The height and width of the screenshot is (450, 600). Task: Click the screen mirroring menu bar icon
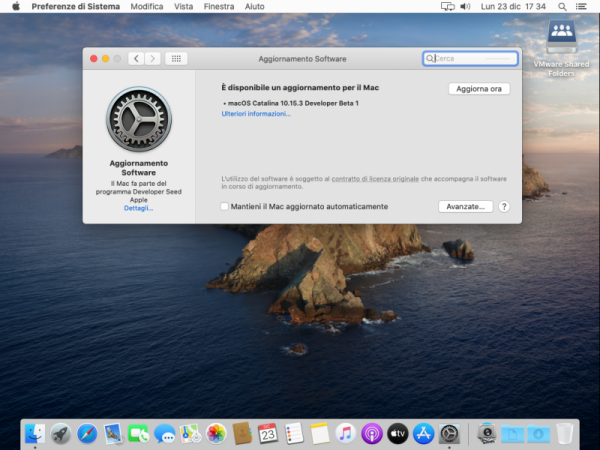[x=448, y=7]
